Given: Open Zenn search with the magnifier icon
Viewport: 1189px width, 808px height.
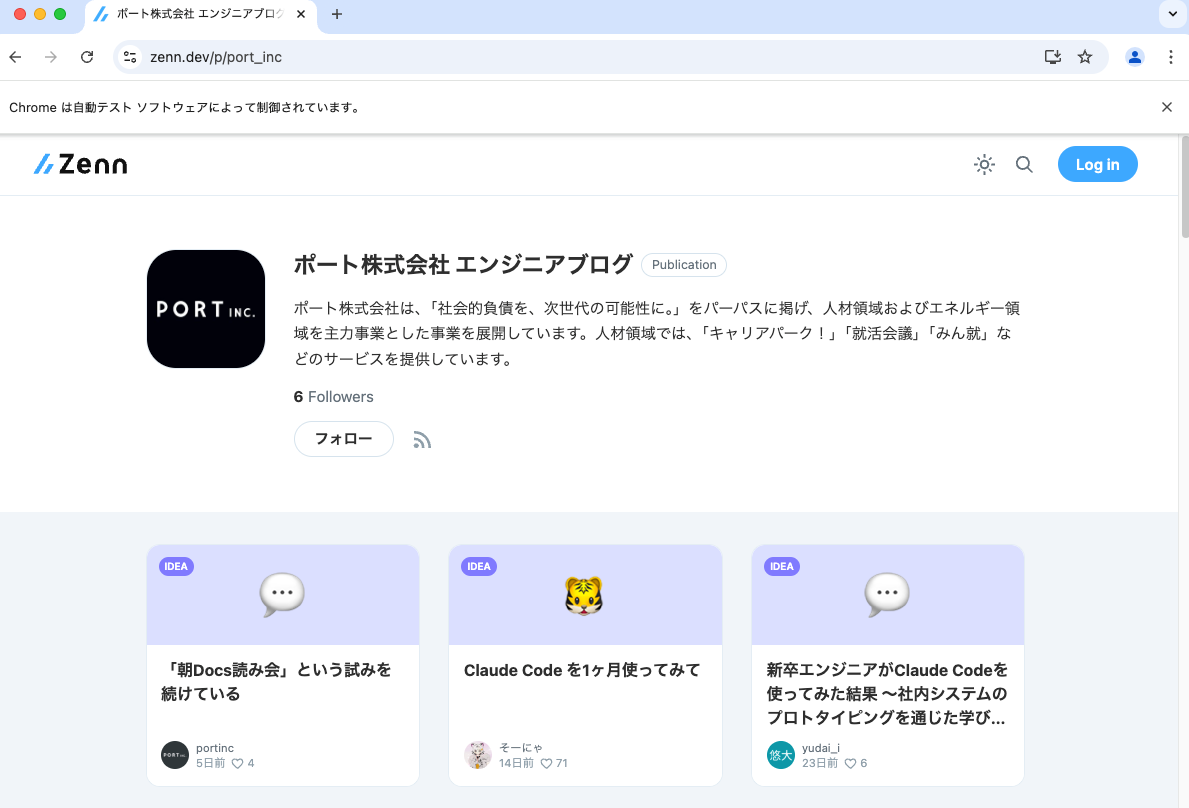Looking at the screenshot, I should 1024,164.
